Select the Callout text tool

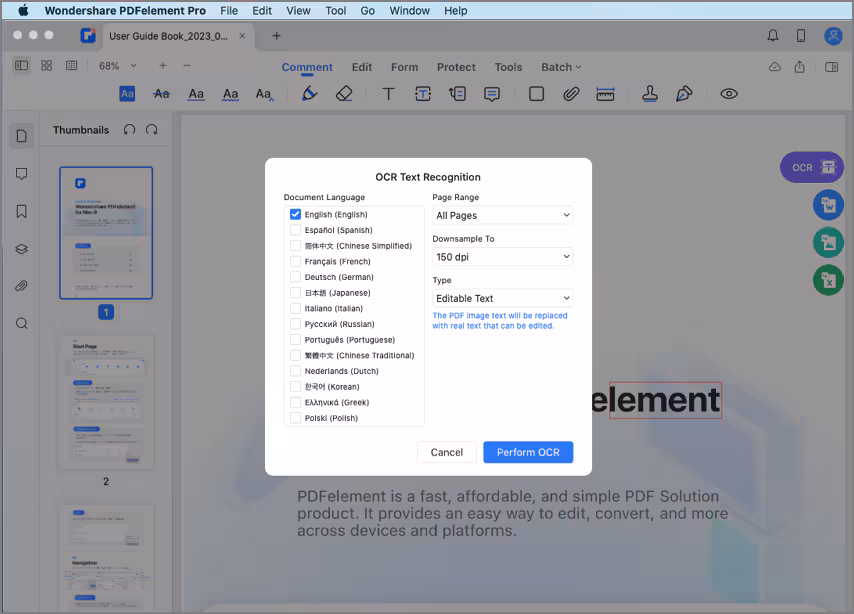click(458, 94)
